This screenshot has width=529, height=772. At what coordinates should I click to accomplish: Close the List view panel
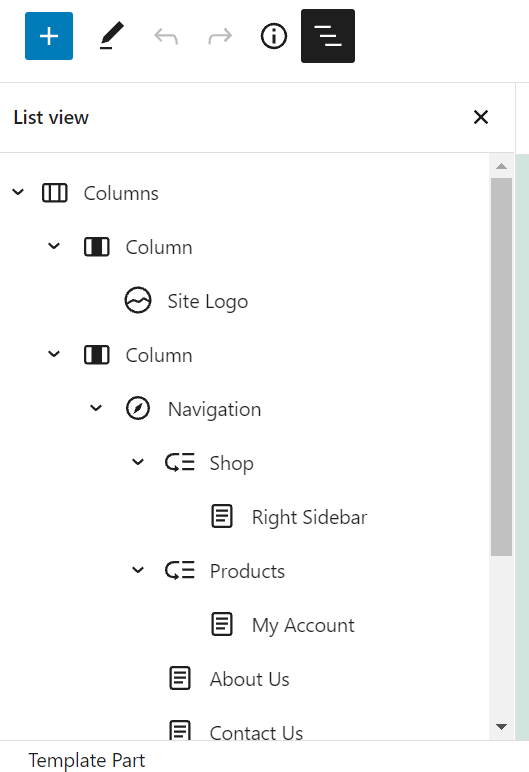[x=481, y=117]
